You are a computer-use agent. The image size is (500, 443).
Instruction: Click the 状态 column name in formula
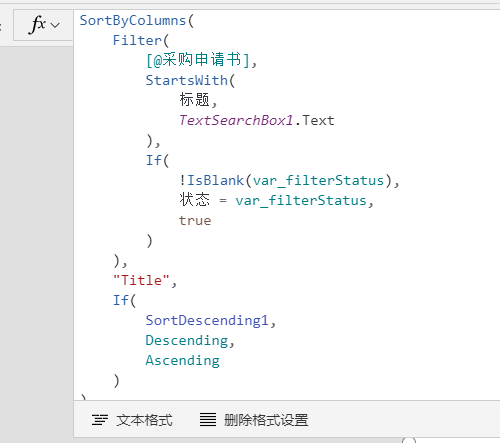pos(194,200)
